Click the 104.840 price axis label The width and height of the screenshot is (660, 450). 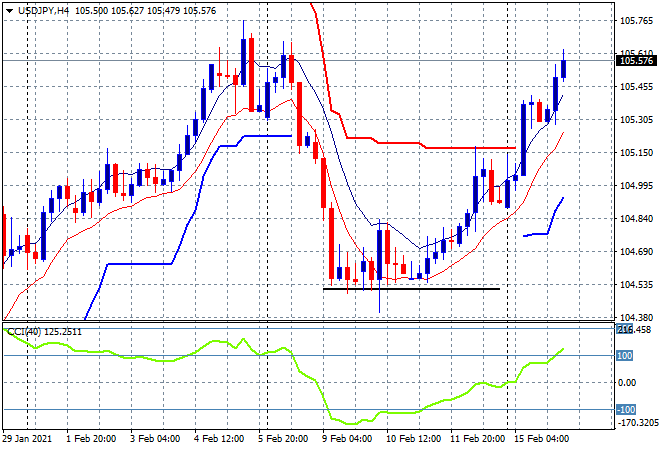coord(636,218)
